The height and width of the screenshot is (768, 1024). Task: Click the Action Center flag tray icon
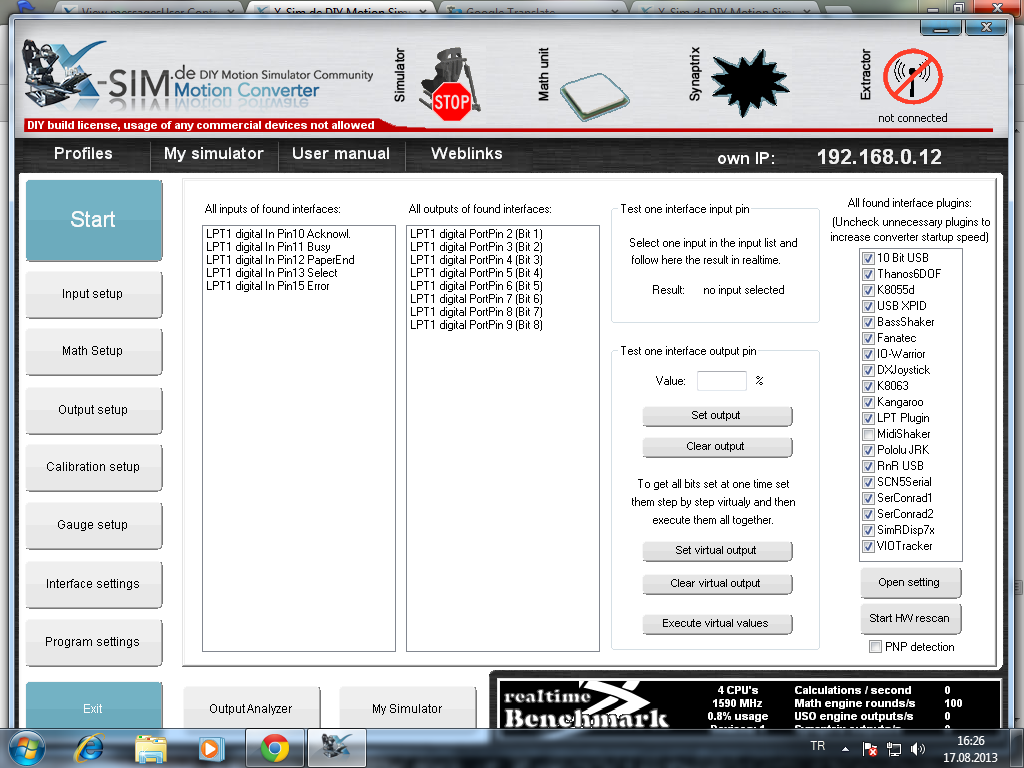click(870, 749)
